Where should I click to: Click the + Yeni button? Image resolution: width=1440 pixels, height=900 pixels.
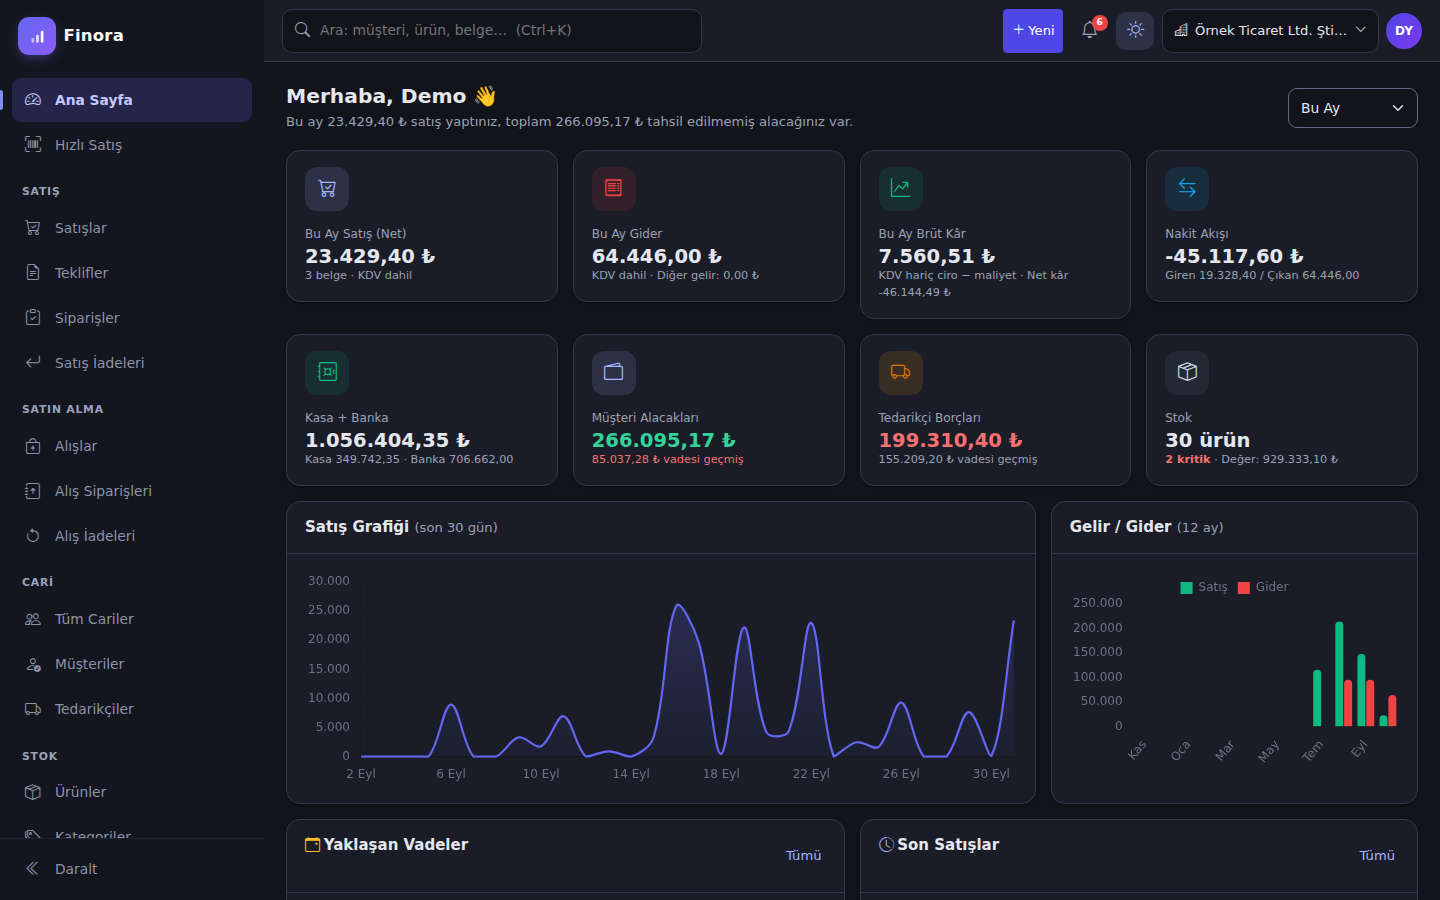(x=1033, y=31)
